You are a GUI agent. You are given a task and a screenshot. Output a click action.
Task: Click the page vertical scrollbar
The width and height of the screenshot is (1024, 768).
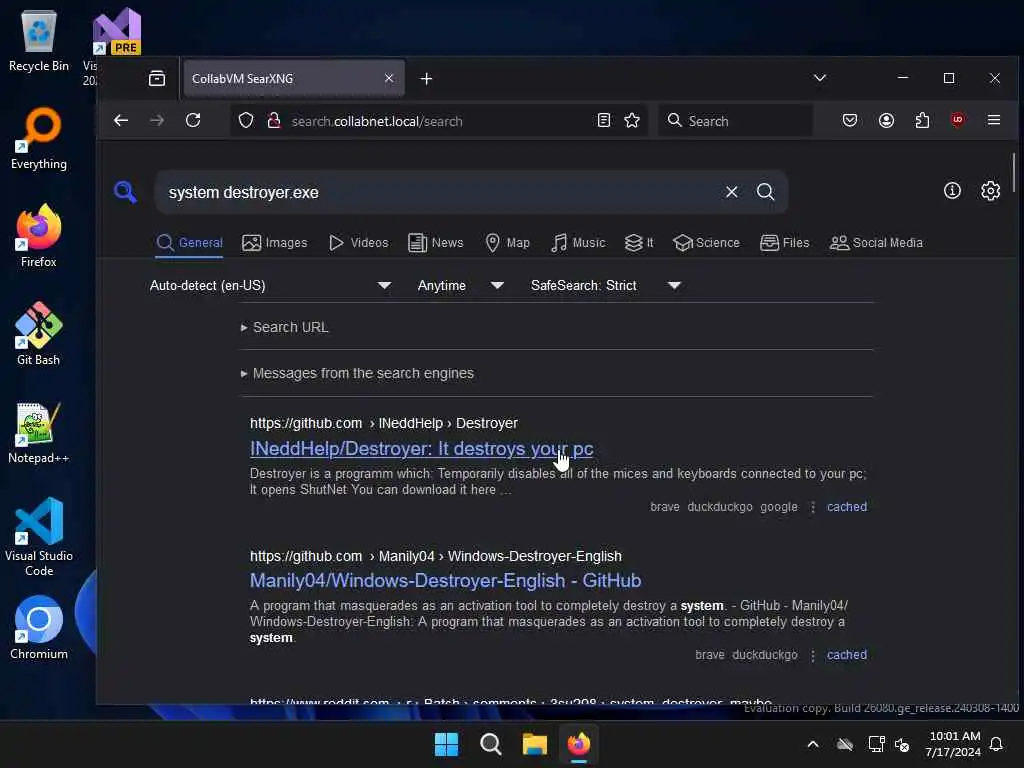[1014, 172]
